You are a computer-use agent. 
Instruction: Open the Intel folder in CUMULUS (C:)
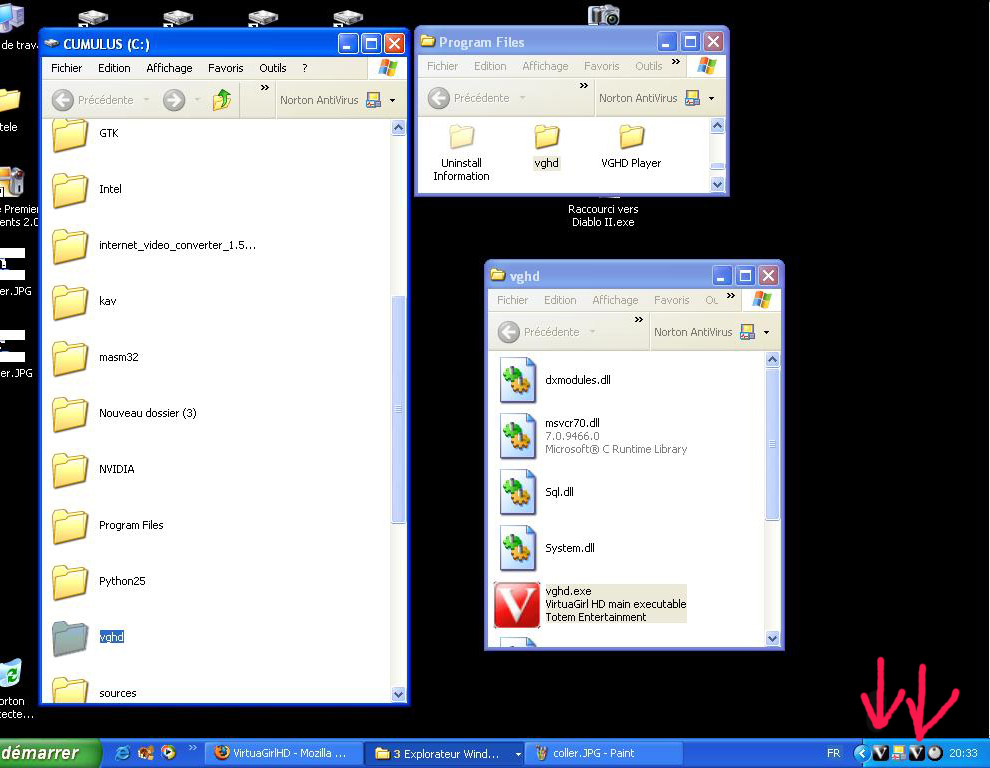click(87, 189)
